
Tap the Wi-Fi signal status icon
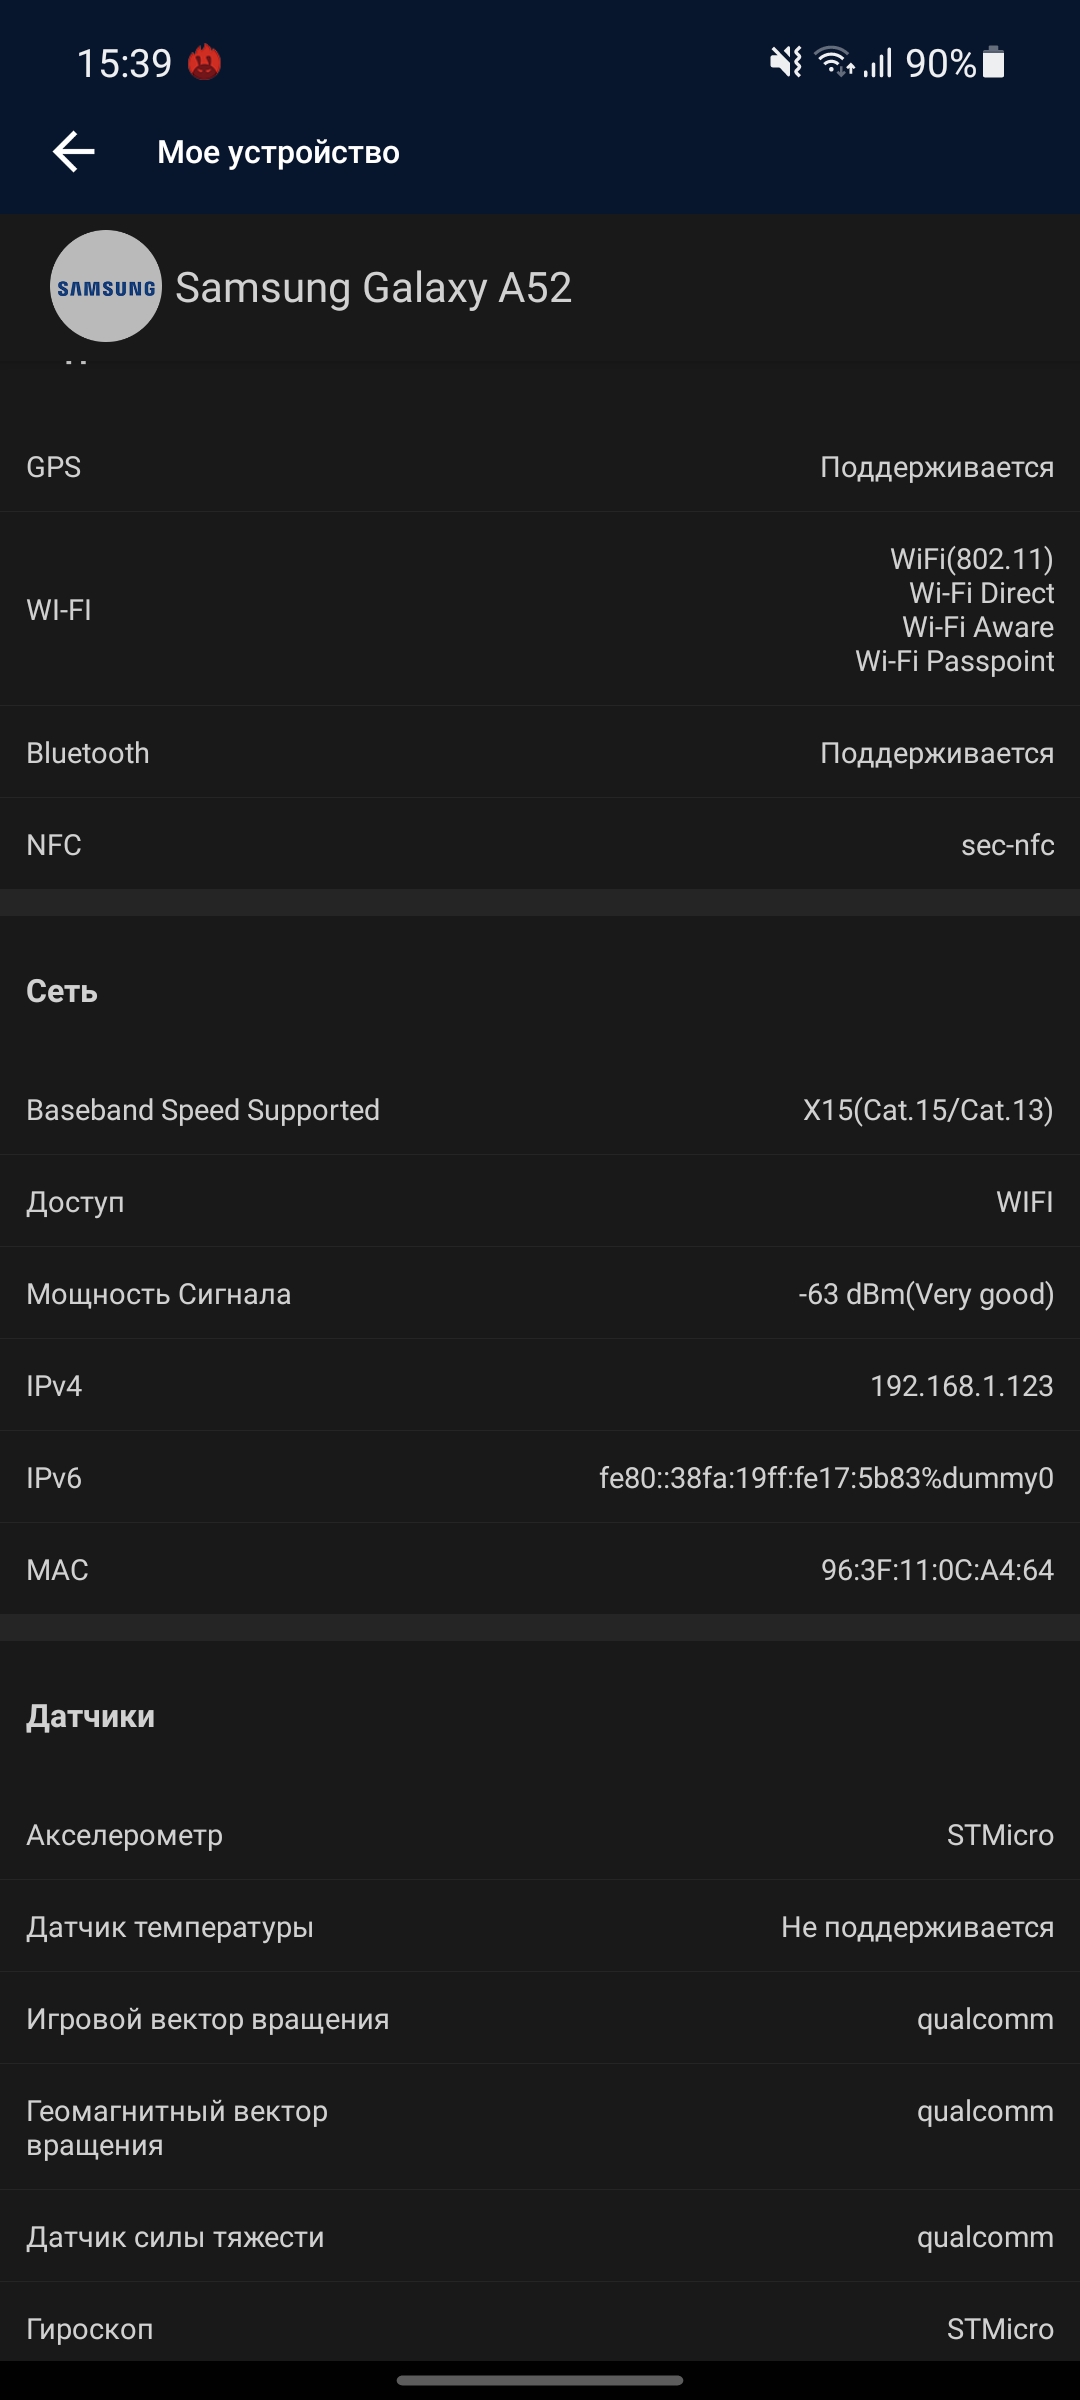834,63
